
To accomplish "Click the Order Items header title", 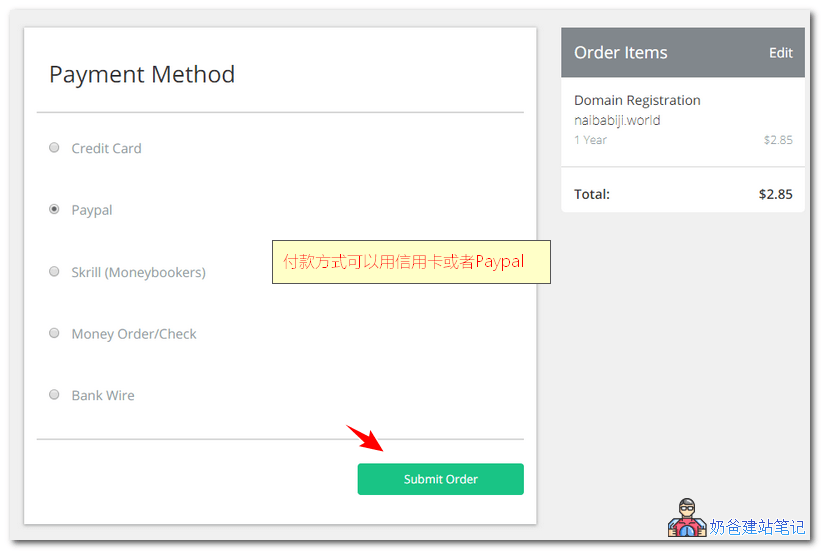I will tap(620, 53).
